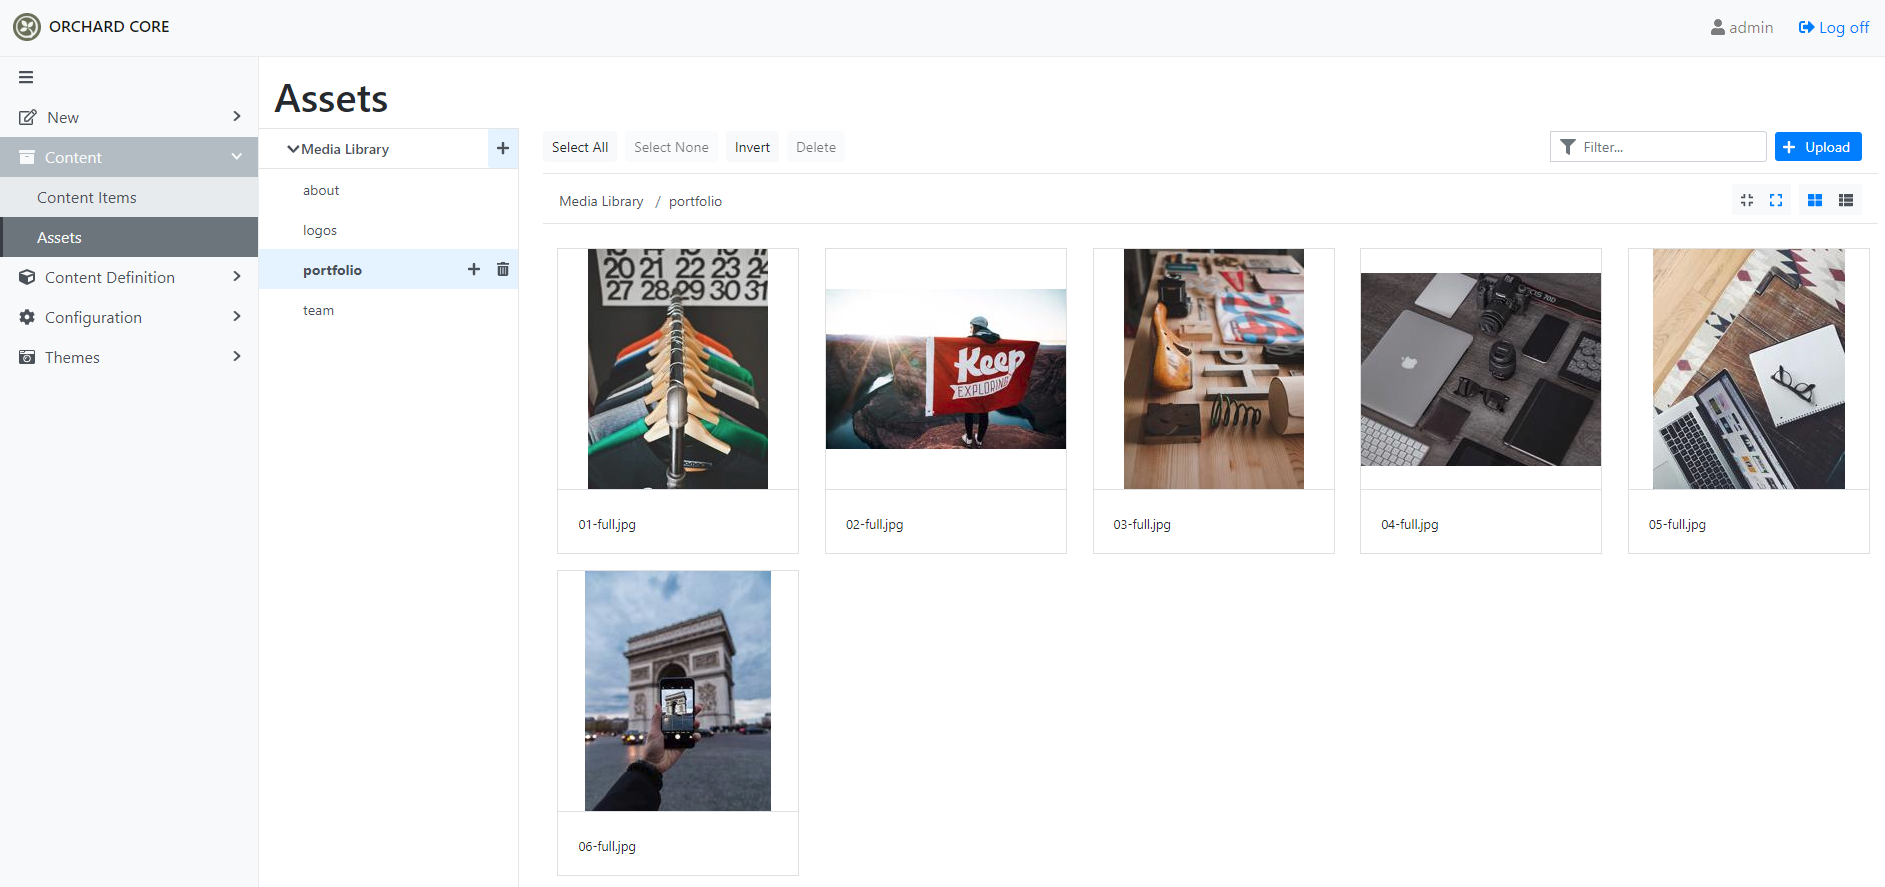
Task: Switch to list view
Action: tap(1846, 200)
